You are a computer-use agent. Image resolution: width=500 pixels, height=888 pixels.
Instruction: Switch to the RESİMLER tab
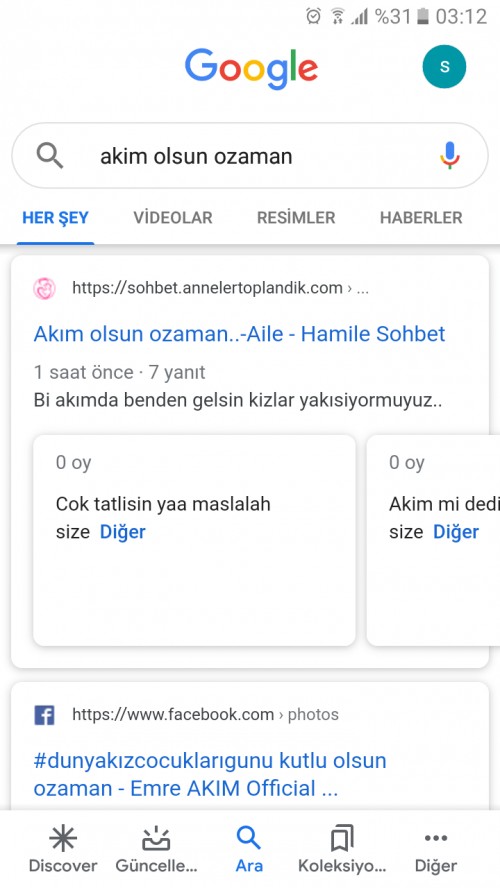click(296, 217)
